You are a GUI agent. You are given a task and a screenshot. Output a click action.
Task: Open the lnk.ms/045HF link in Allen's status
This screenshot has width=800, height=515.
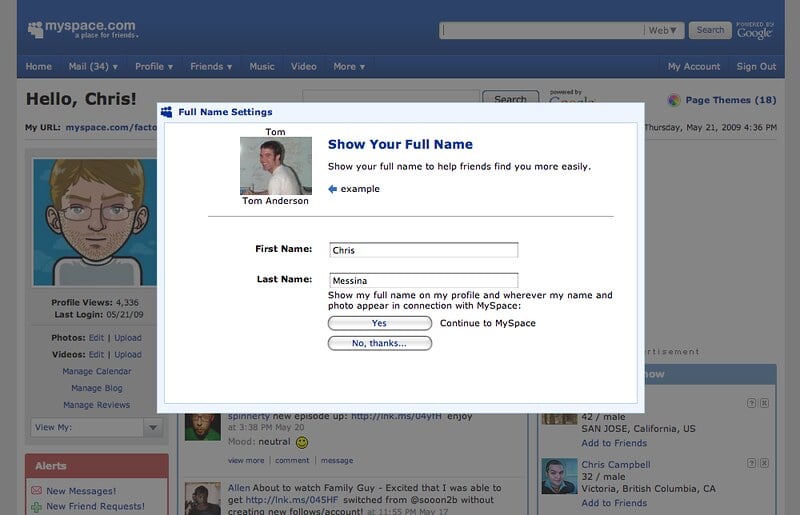coord(292,500)
